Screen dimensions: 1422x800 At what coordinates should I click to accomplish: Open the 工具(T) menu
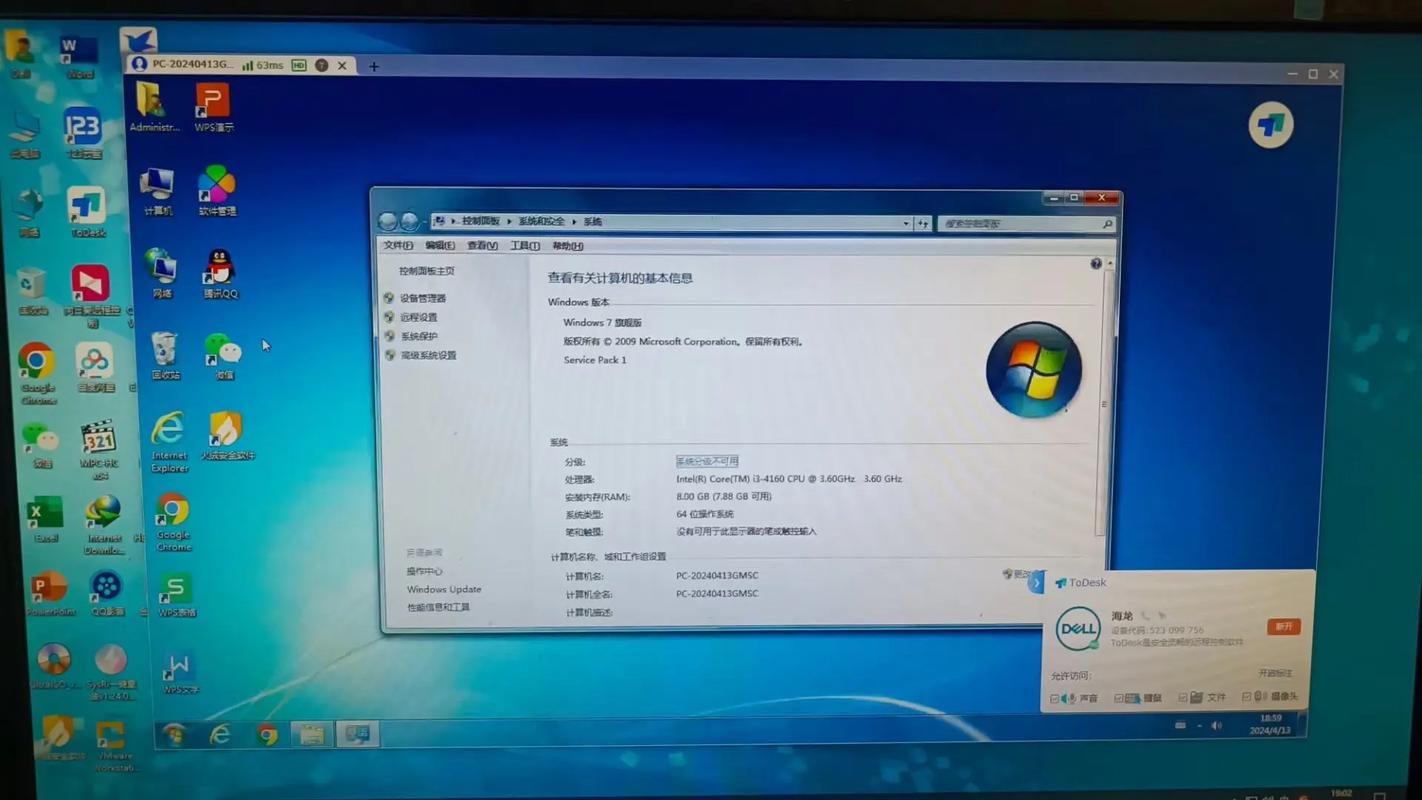click(x=525, y=246)
